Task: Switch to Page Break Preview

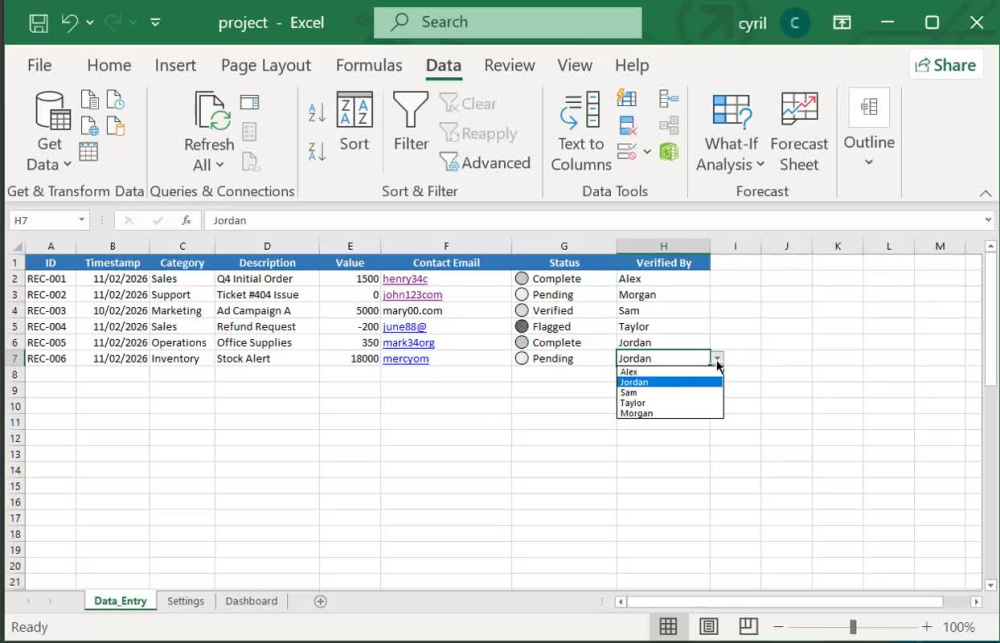Action: [748, 626]
